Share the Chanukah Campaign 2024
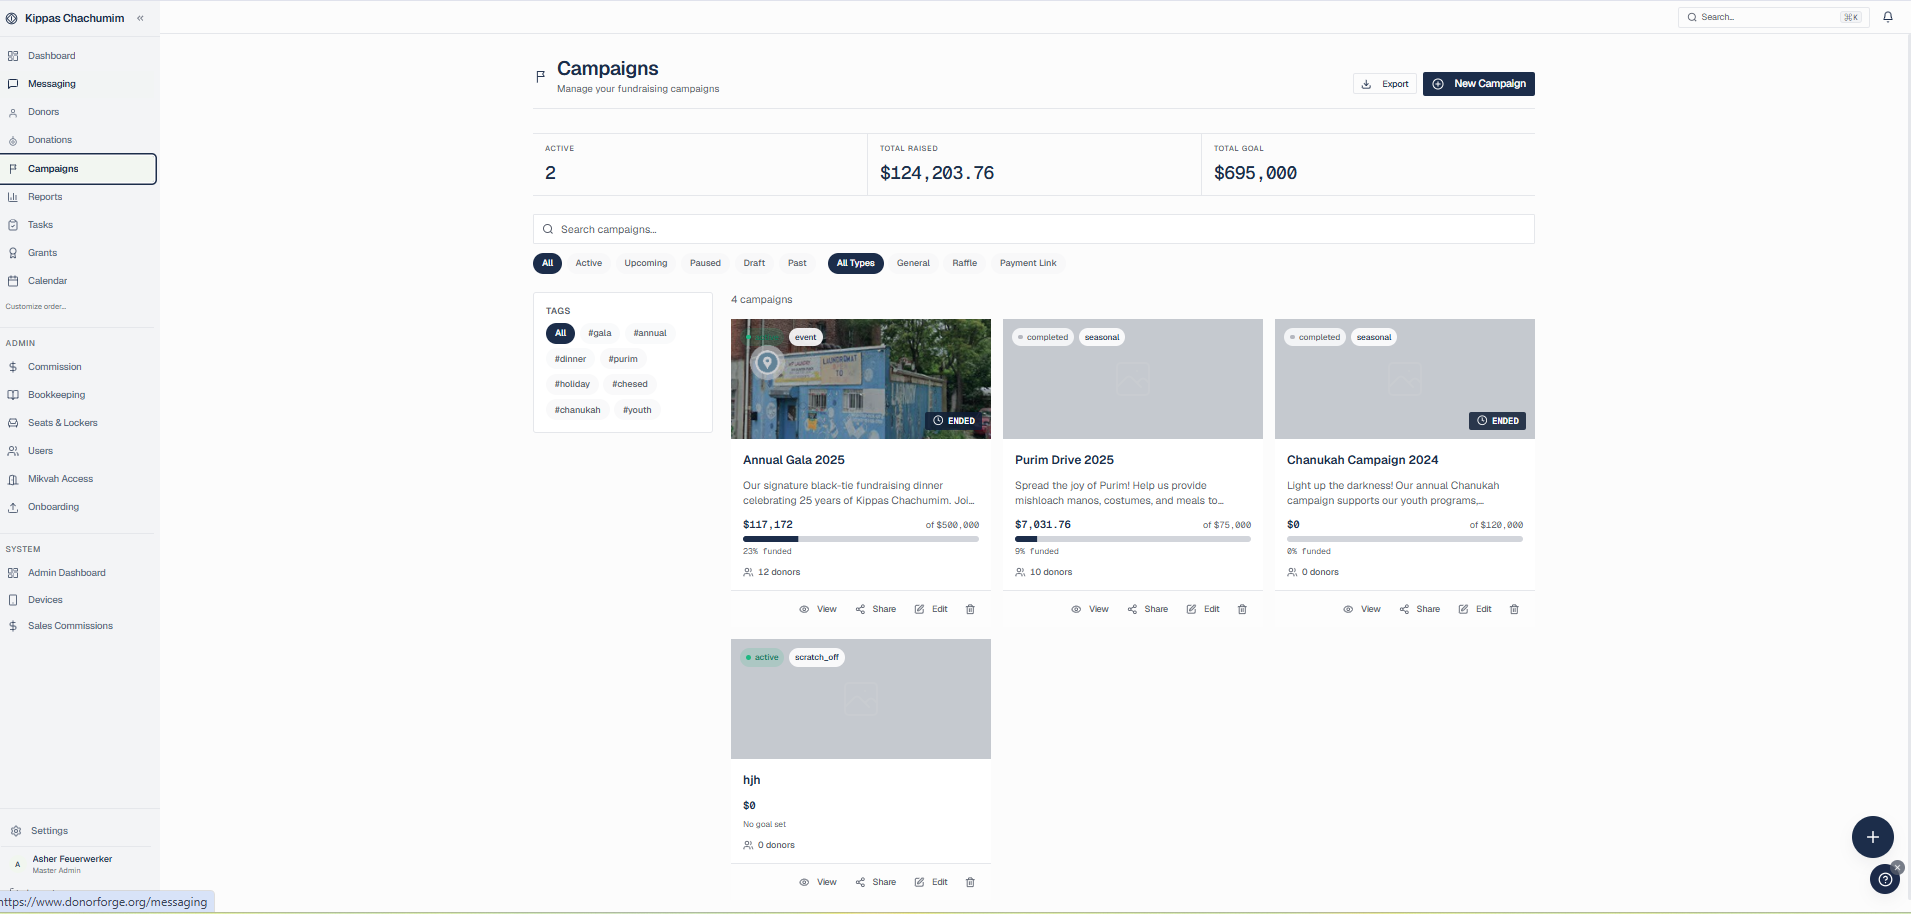 click(1420, 609)
